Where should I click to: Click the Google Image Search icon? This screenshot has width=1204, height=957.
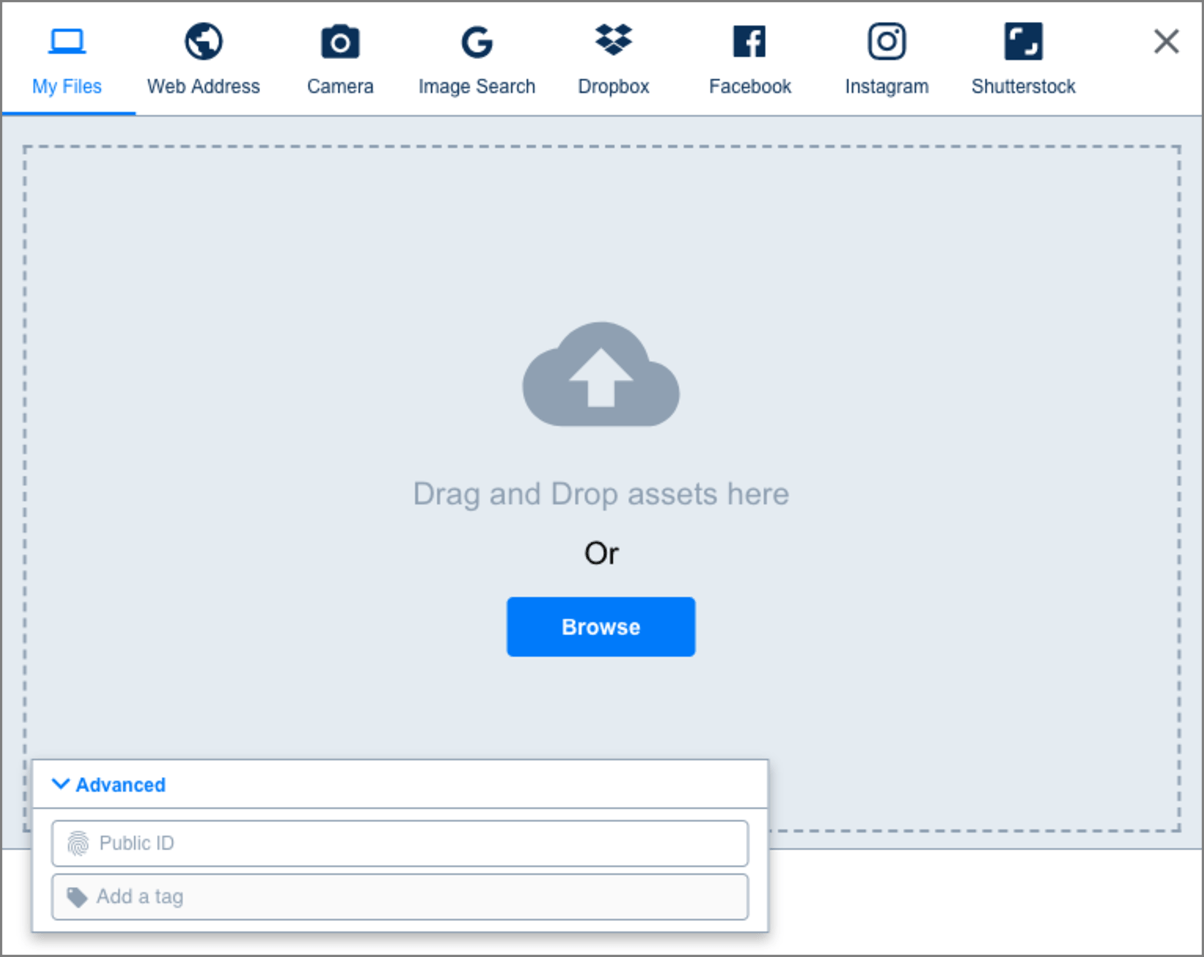pyautogui.click(x=477, y=41)
